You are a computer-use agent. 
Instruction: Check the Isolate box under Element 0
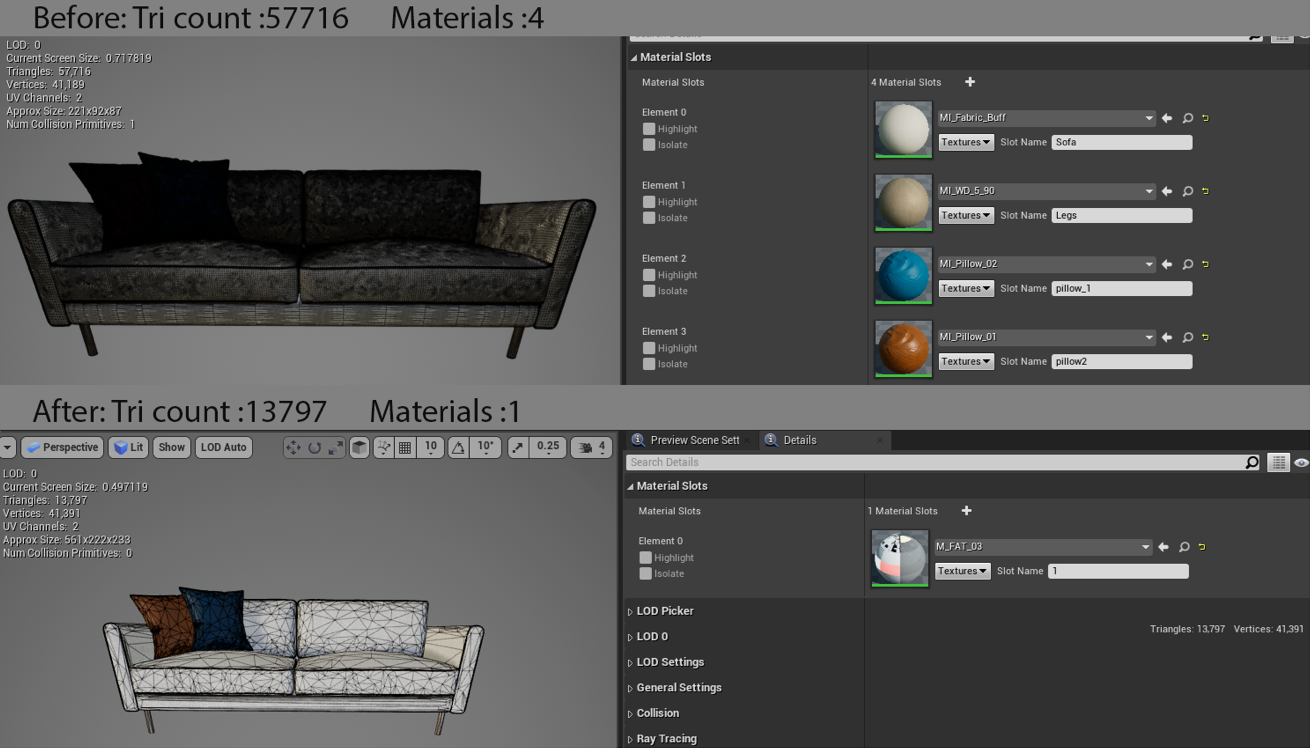coord(646,573)
